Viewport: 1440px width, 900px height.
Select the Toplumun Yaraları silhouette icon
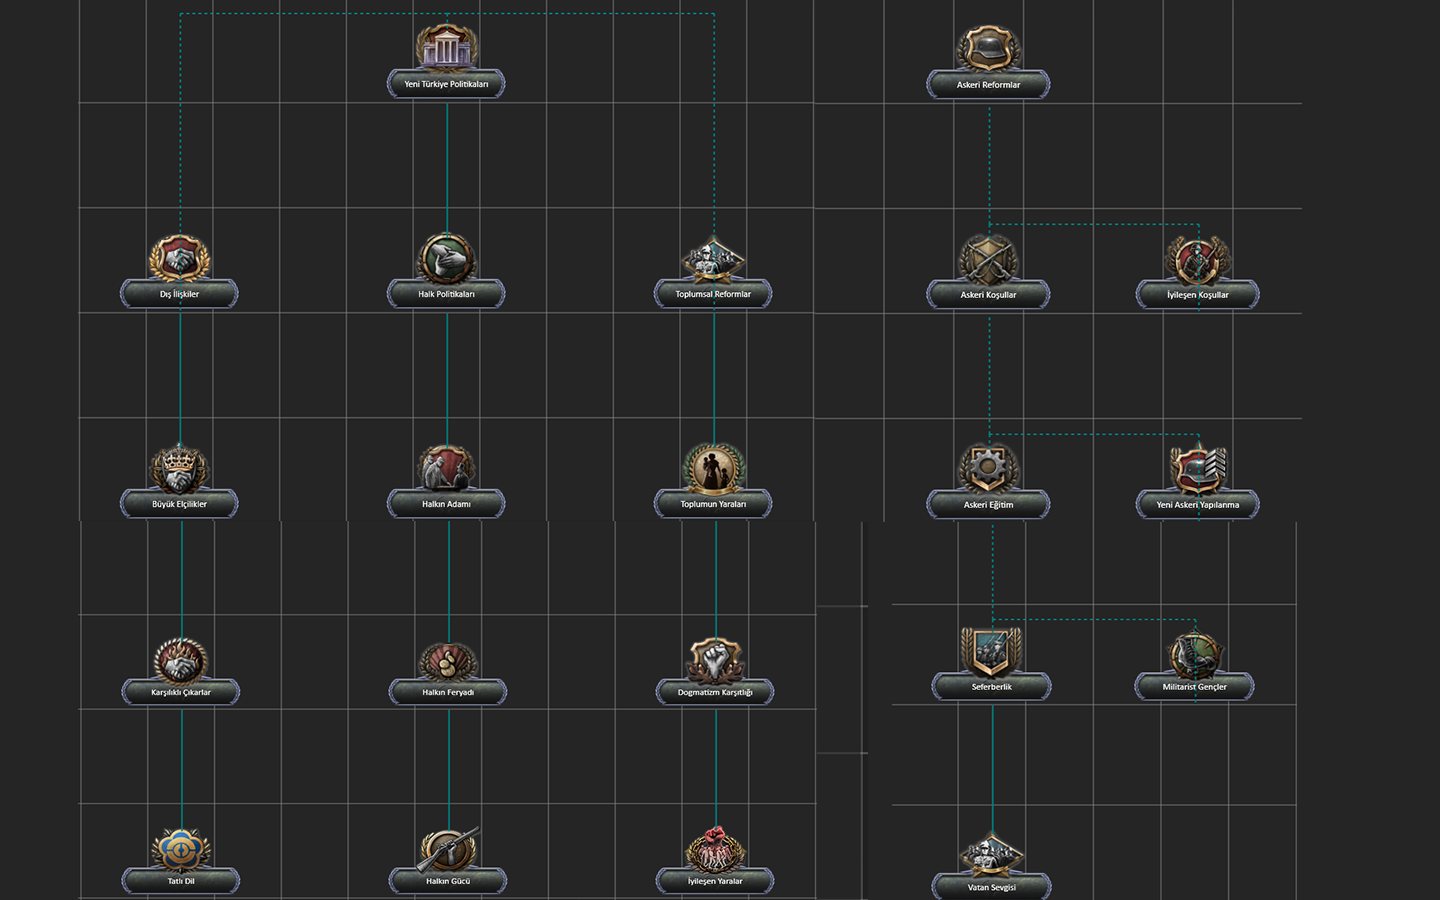[713, 467]
